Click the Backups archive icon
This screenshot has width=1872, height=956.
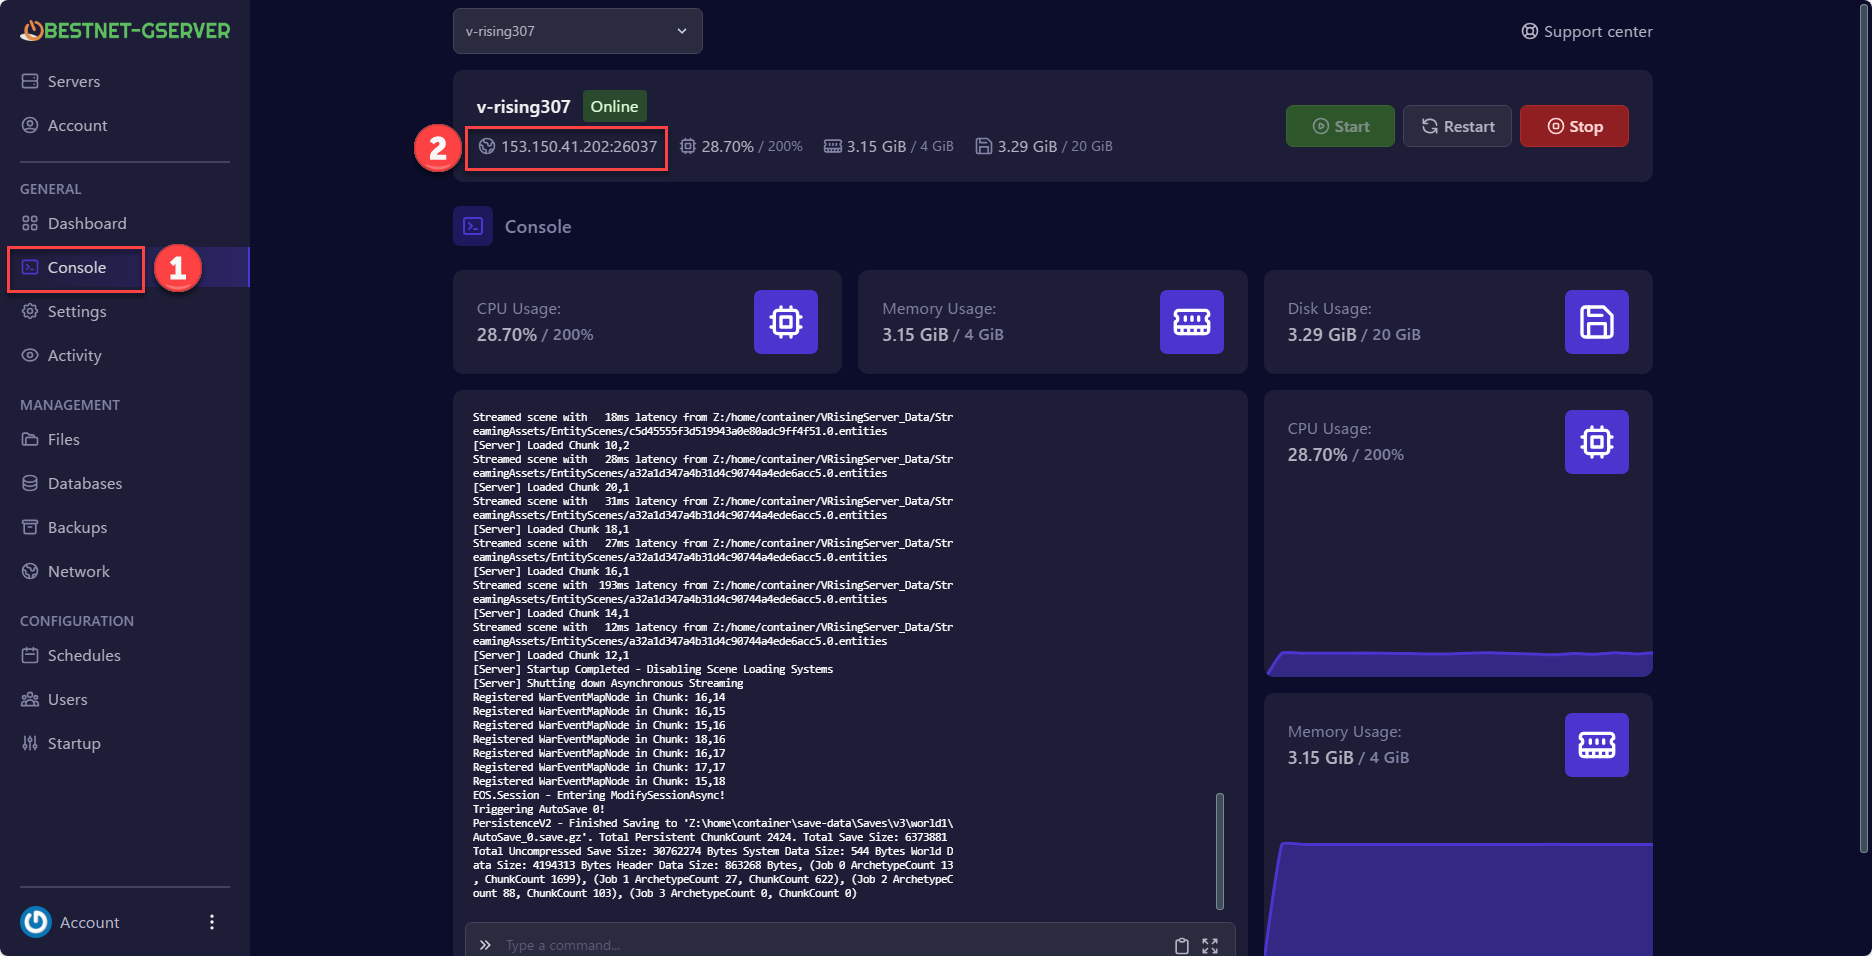click(x=30, y=527)
